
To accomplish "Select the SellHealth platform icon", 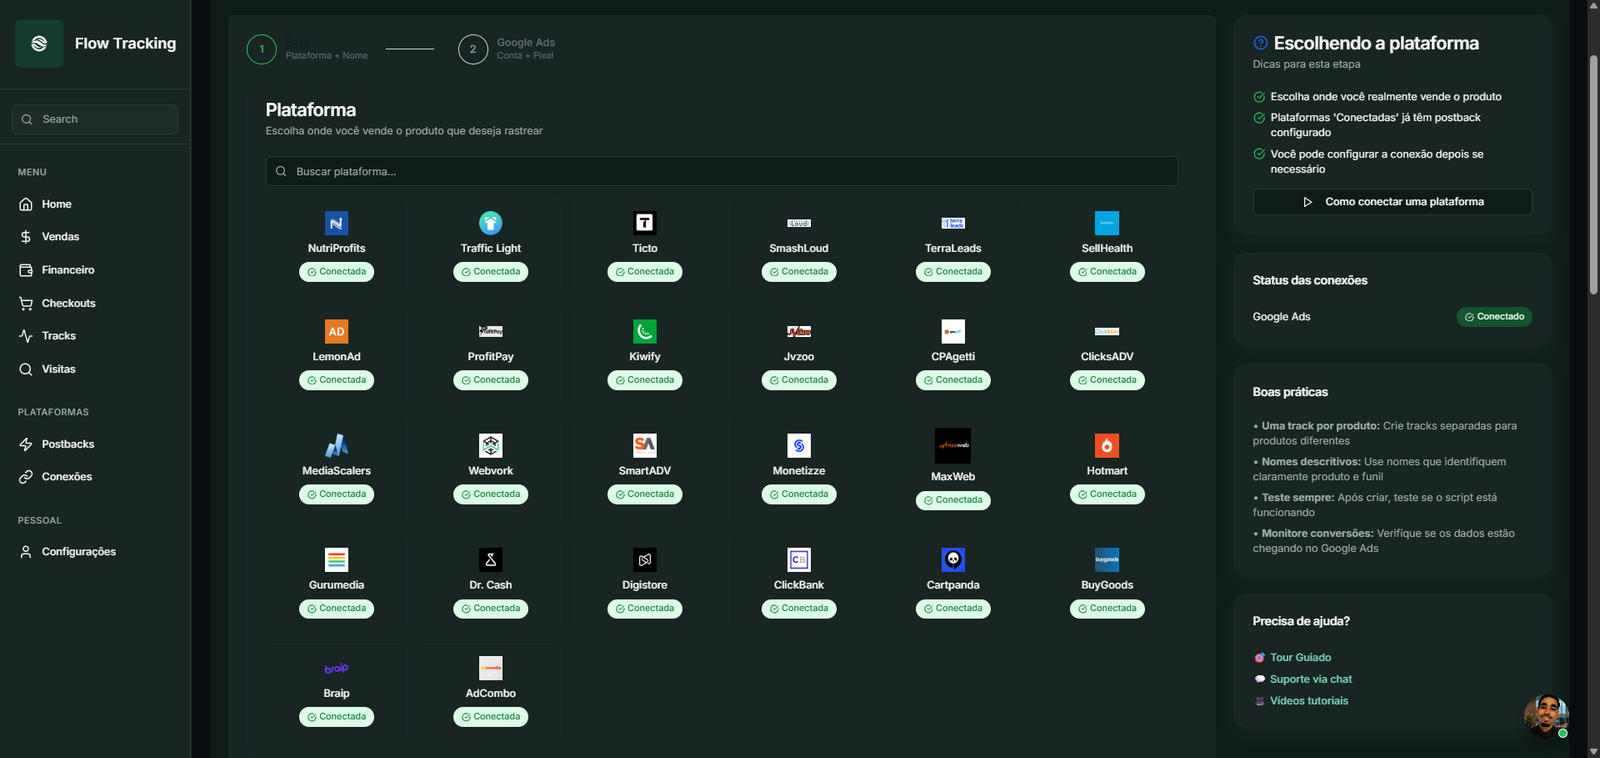I will pos(1107,223).
